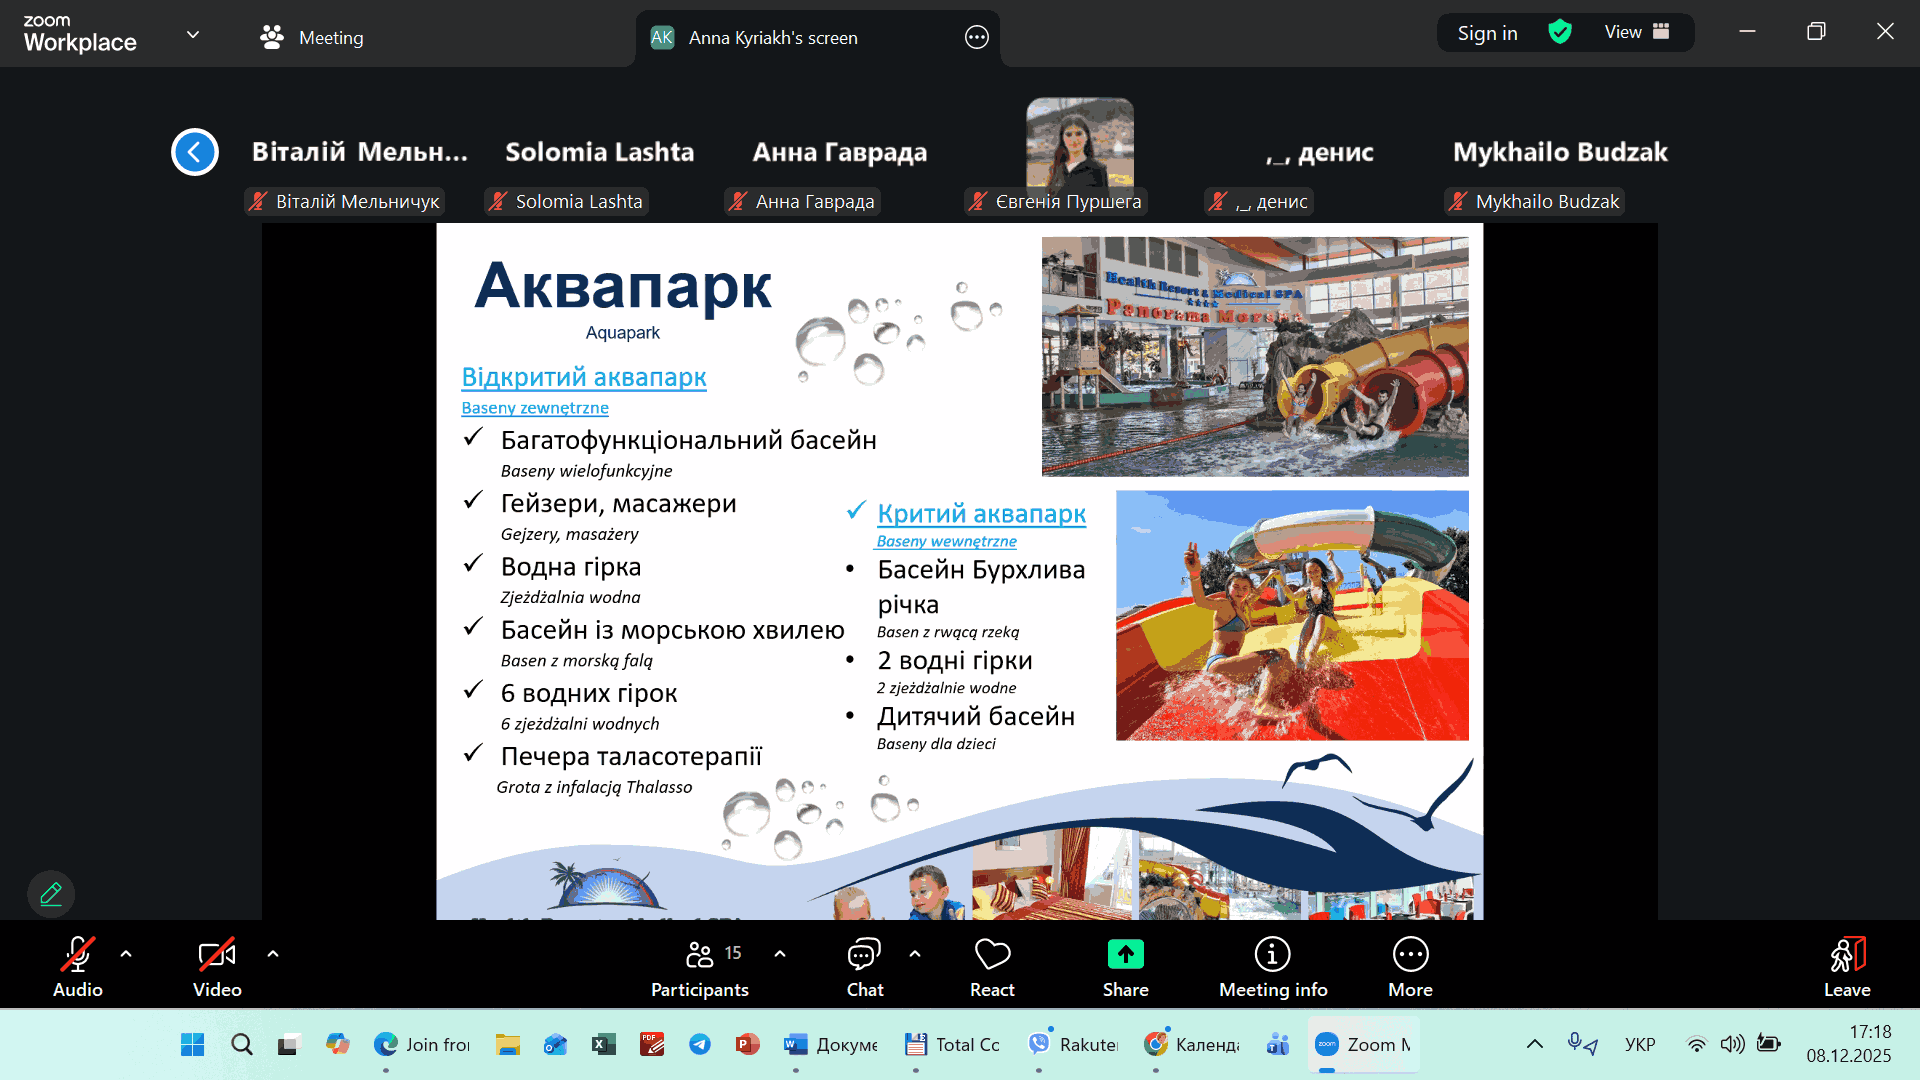Click the annotation pencil icon
Viewport: 1920px width, 1080px height.
(x=51, y=893)
